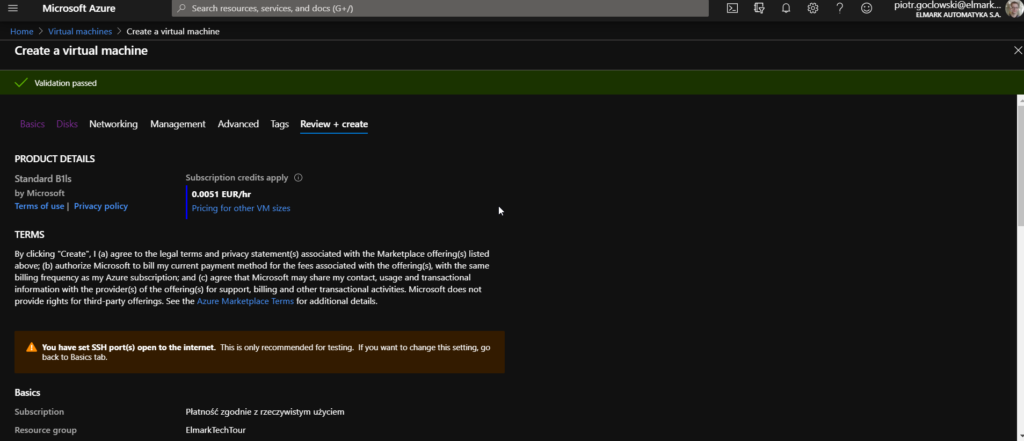Click the Validation passed message text
The height and width of the screenshot is (441, 1024).
65,84
